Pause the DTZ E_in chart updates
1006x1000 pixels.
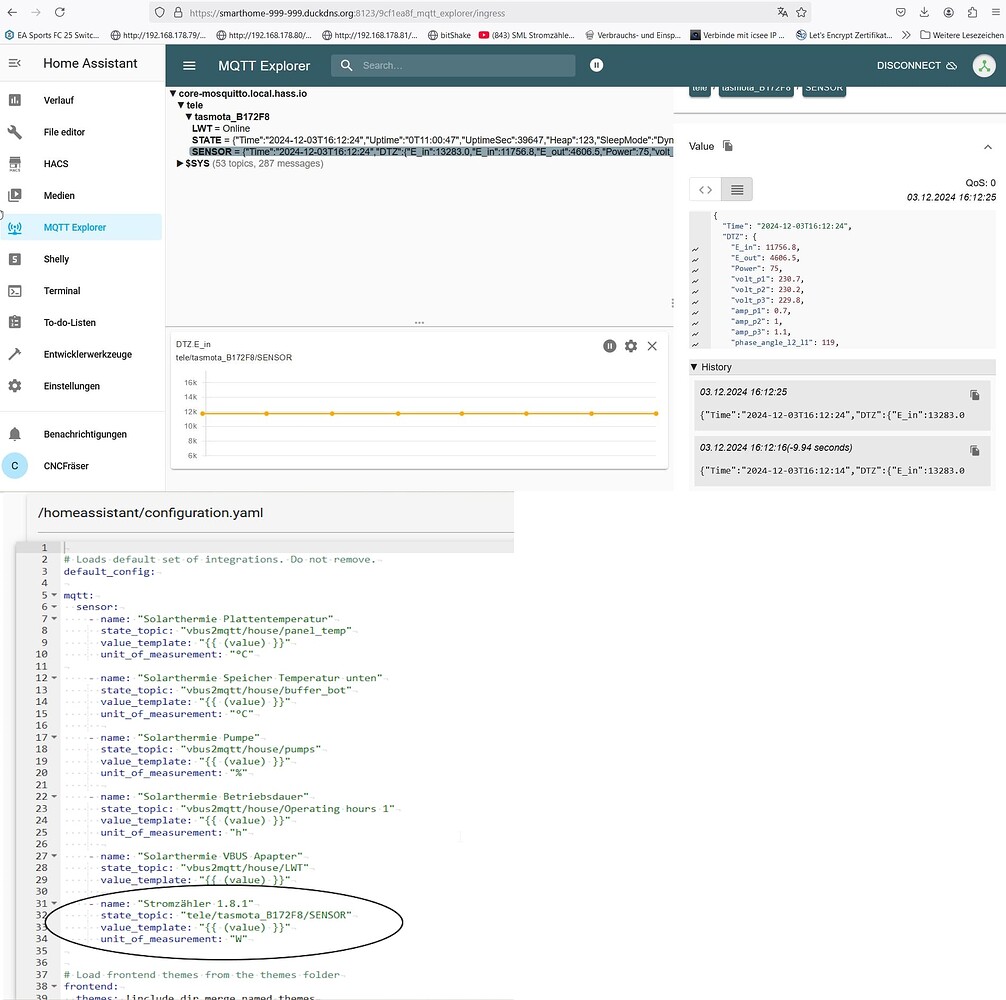tap(609, 345)
